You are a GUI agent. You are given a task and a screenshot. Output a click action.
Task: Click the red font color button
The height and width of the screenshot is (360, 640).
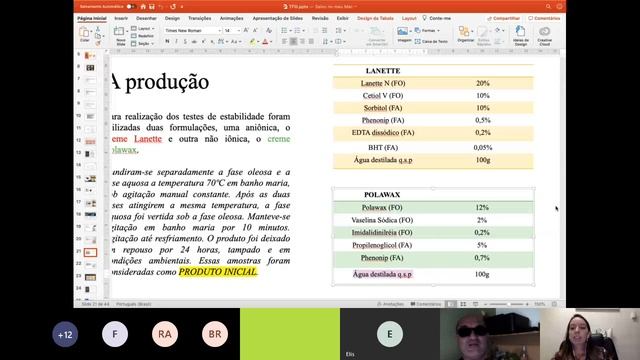pos(265,42)
